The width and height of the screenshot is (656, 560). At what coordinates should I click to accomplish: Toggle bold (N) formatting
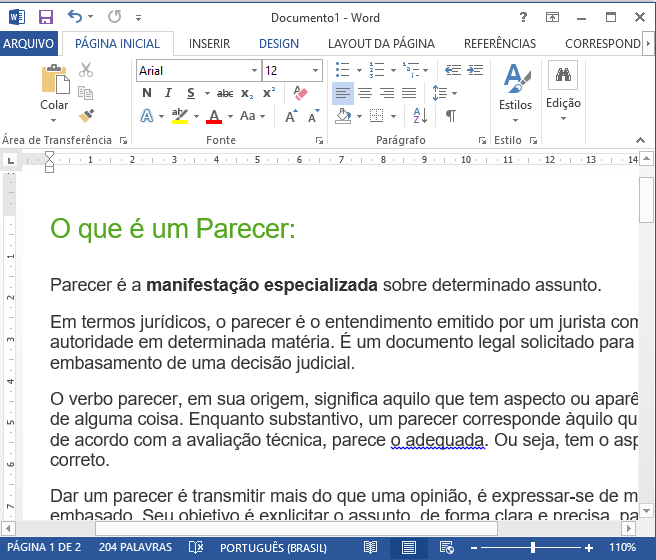[x=146, y=93]
